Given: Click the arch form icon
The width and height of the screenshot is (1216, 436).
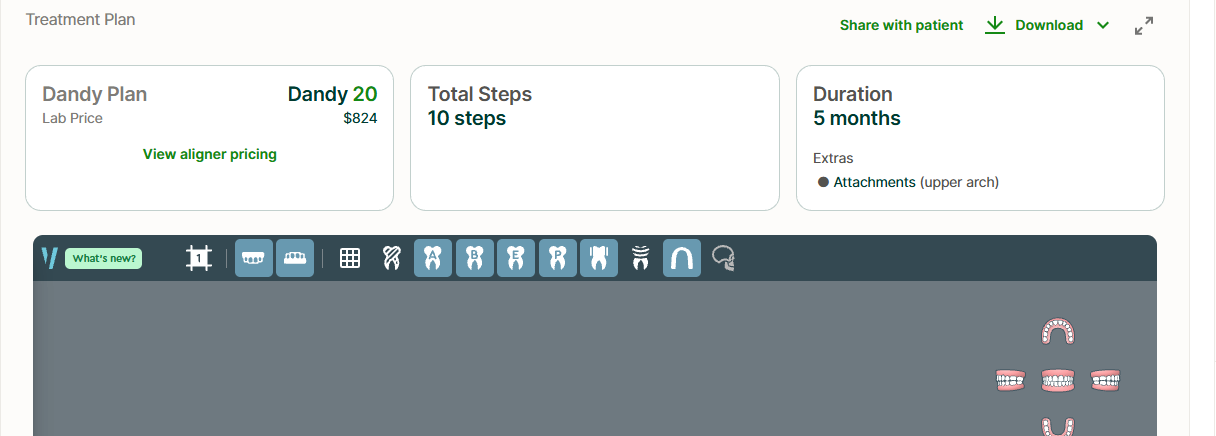Looking at the screenshot, I should click(682, 258).
